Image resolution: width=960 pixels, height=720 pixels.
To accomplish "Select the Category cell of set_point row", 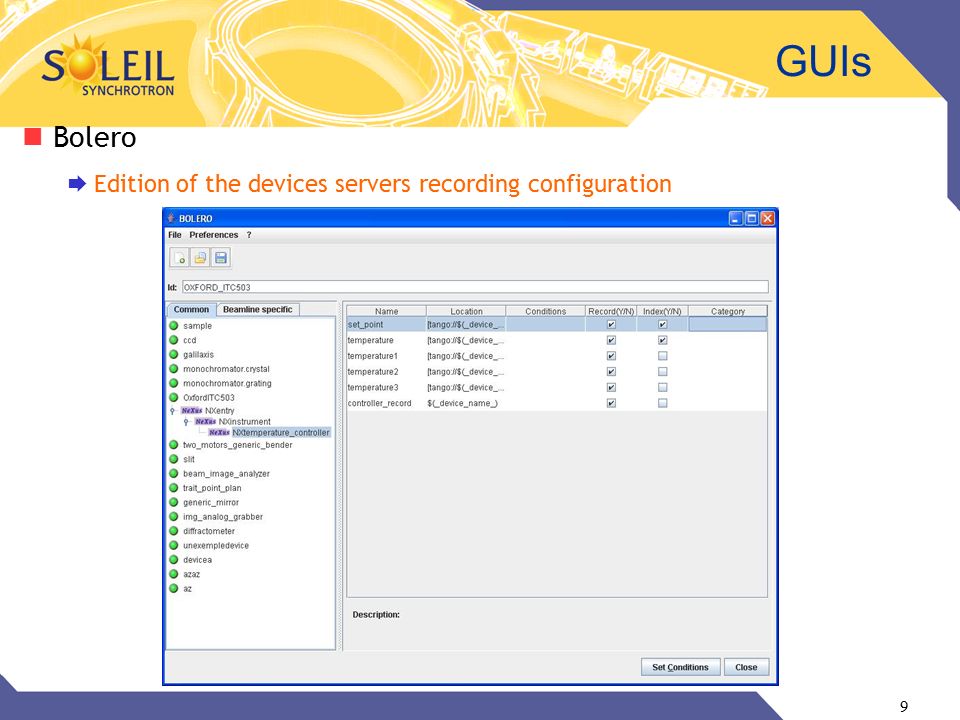I will pyautogui.click(x=727, y=324).
